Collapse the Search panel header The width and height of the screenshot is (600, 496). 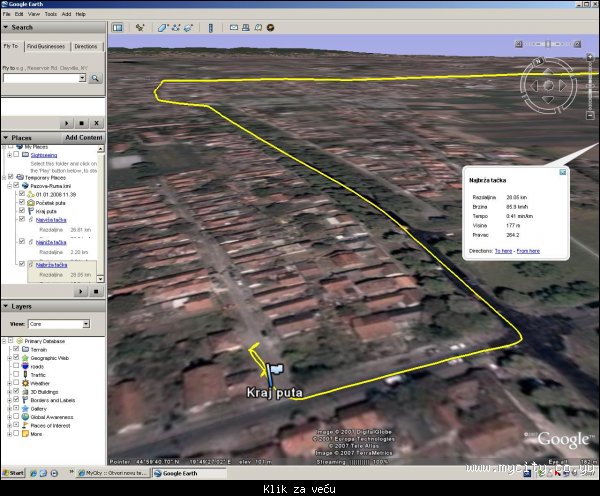(x=5, y=27)
